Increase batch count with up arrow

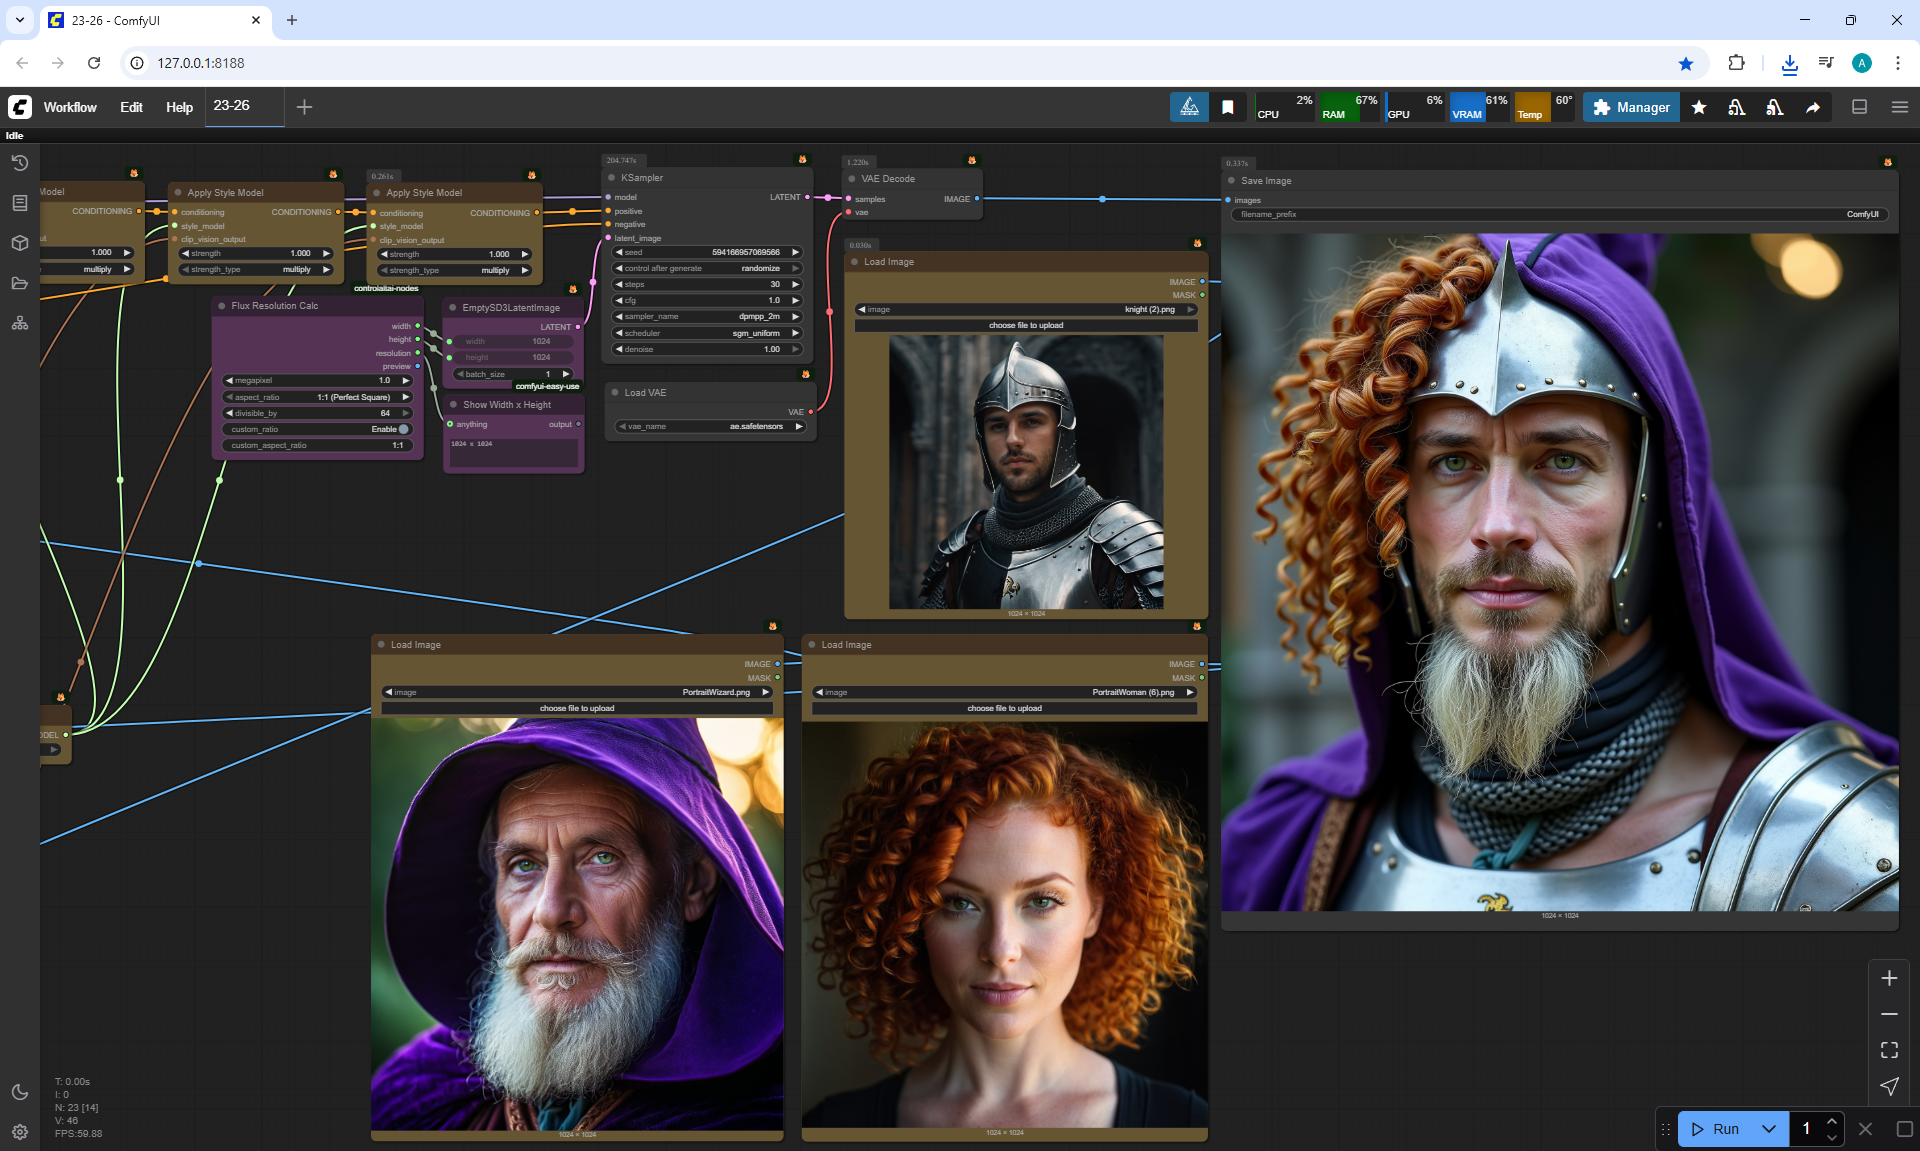(x=1831, y=1121)
